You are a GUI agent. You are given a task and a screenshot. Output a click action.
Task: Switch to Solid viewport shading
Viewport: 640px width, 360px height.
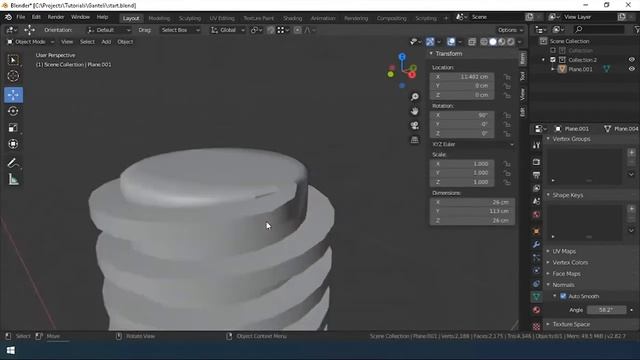[493, 42]
